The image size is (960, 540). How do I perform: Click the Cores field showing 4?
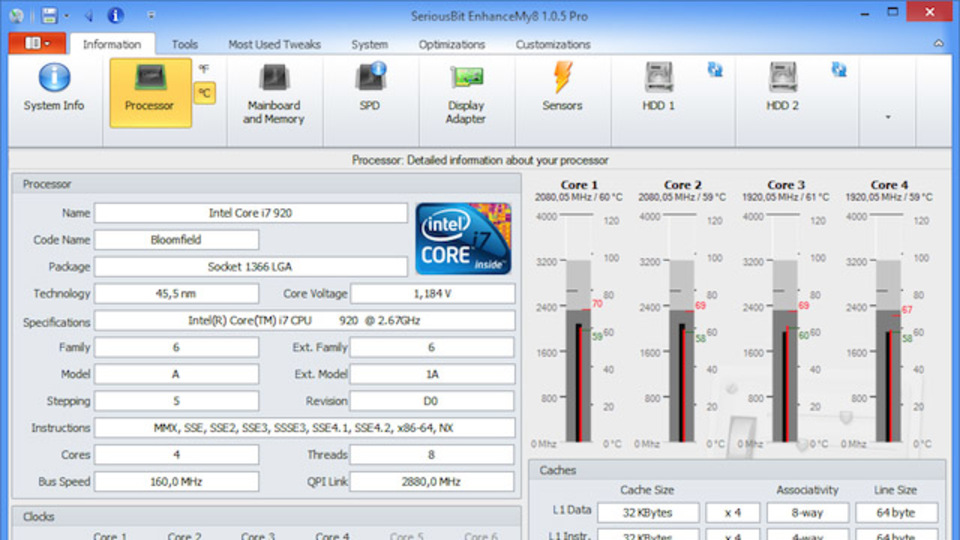[x=176, y=455]
